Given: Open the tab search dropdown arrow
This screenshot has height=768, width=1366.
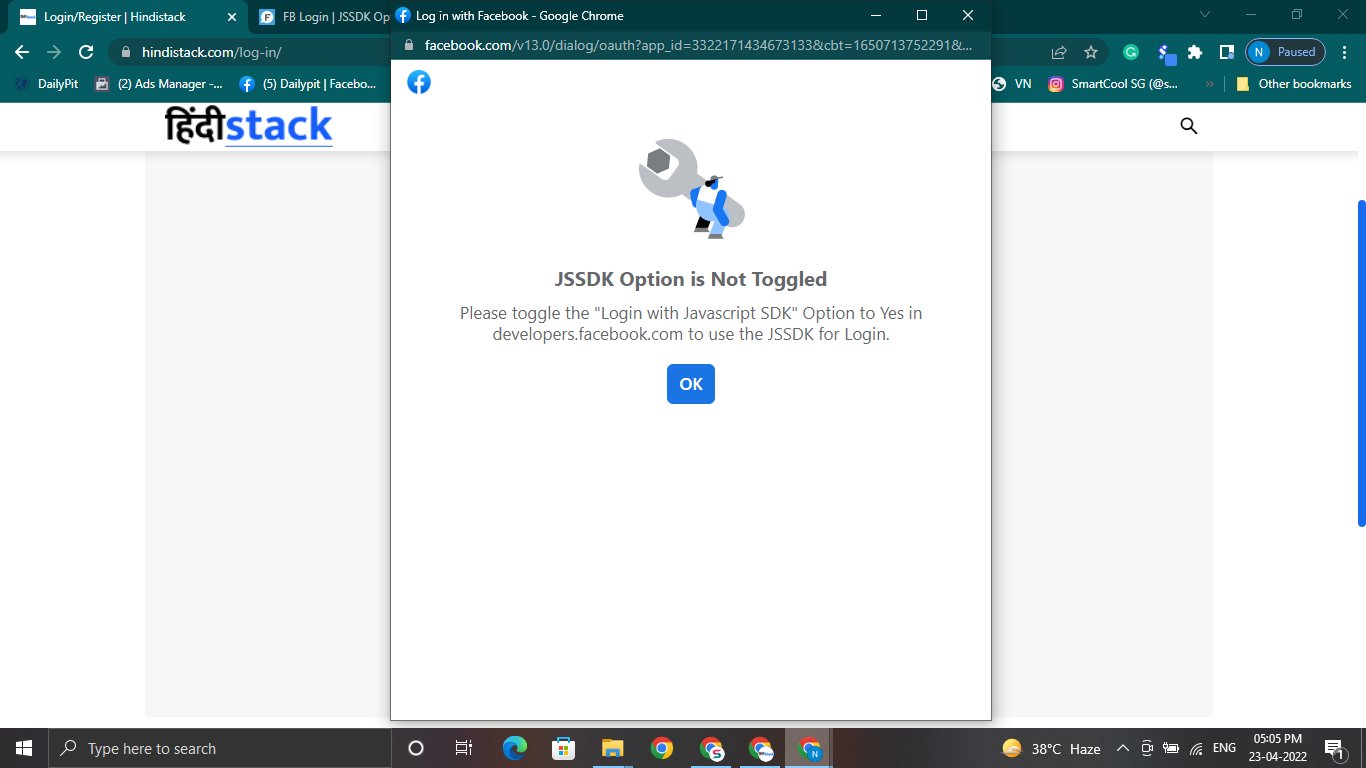Looking at the screenshot, I should click(1205, 15).
